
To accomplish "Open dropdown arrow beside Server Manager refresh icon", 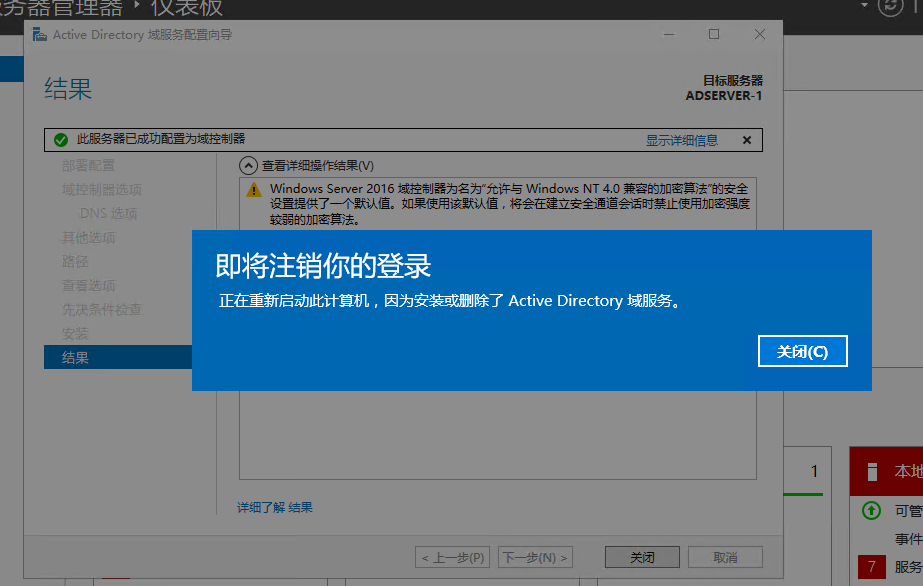I will pyautogui.click(x=864, y=5).
